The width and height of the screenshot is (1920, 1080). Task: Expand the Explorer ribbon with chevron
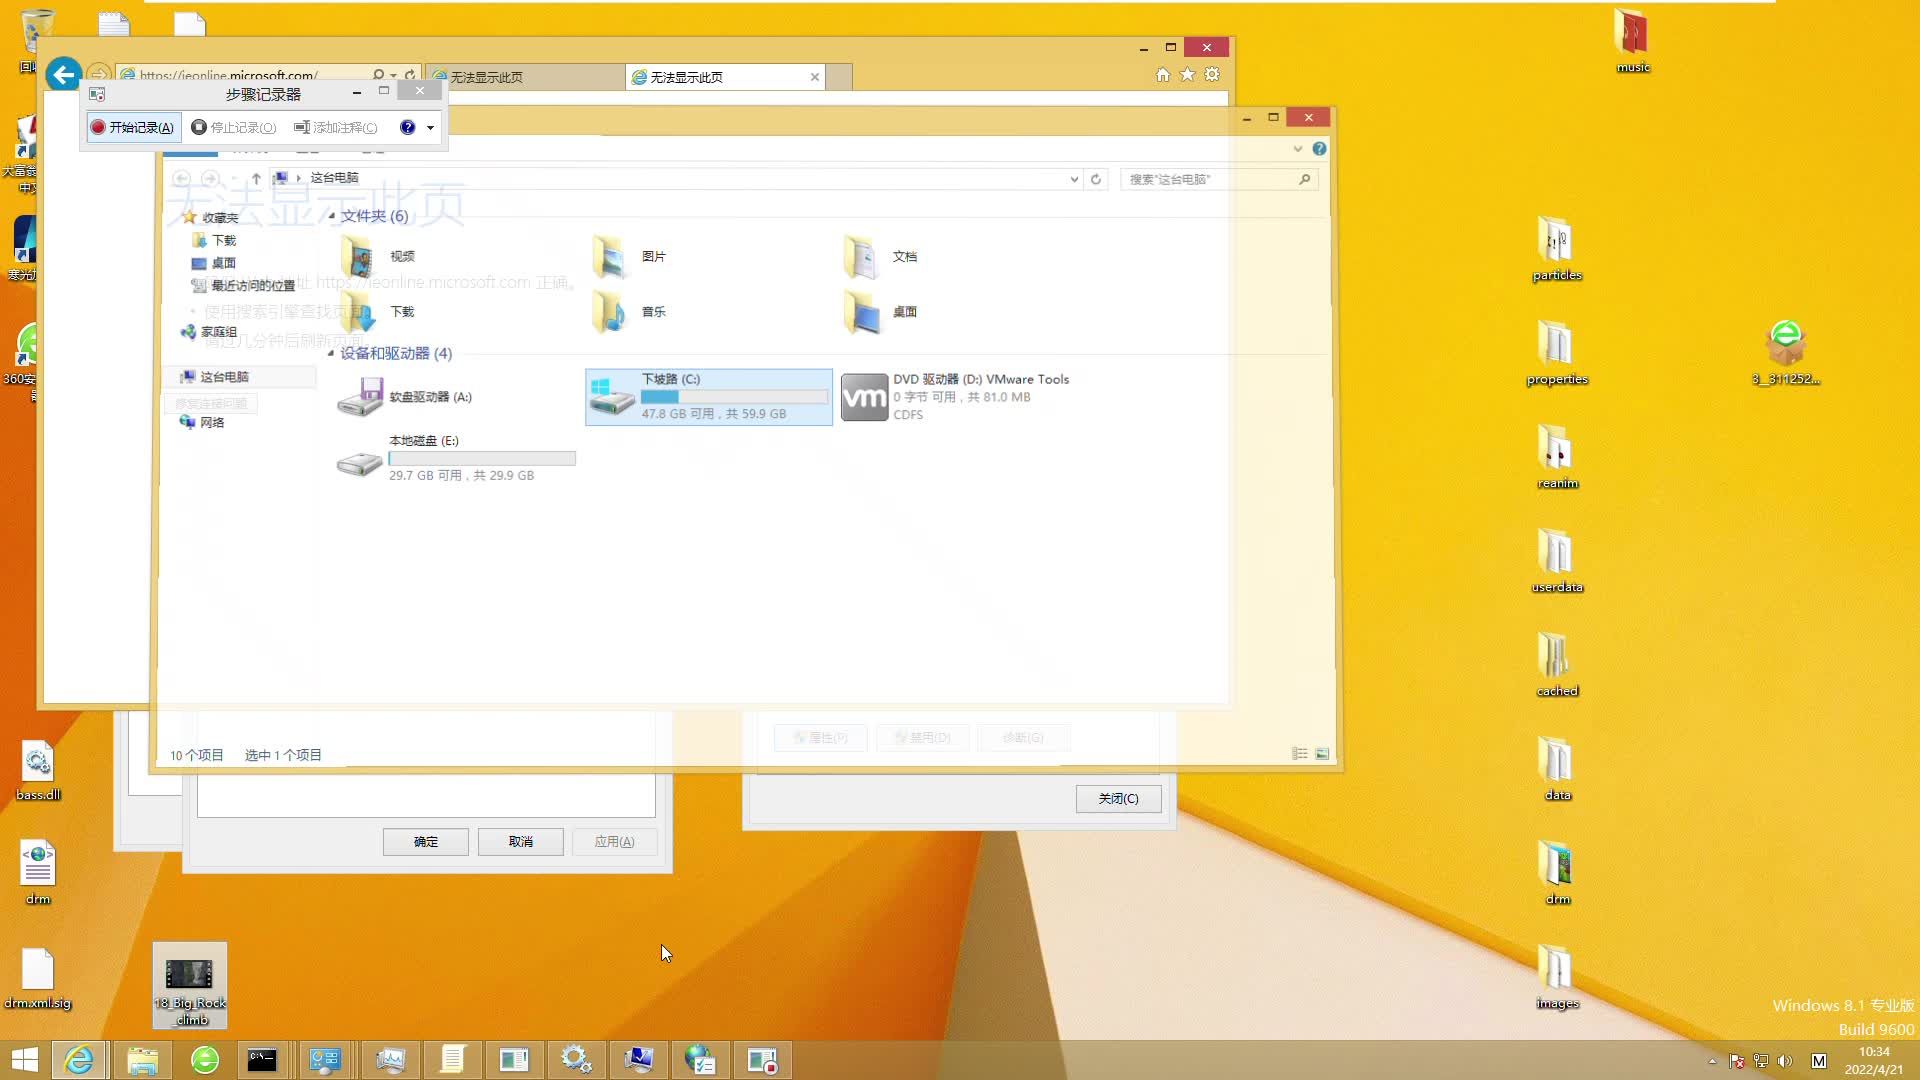point(1298,149)
